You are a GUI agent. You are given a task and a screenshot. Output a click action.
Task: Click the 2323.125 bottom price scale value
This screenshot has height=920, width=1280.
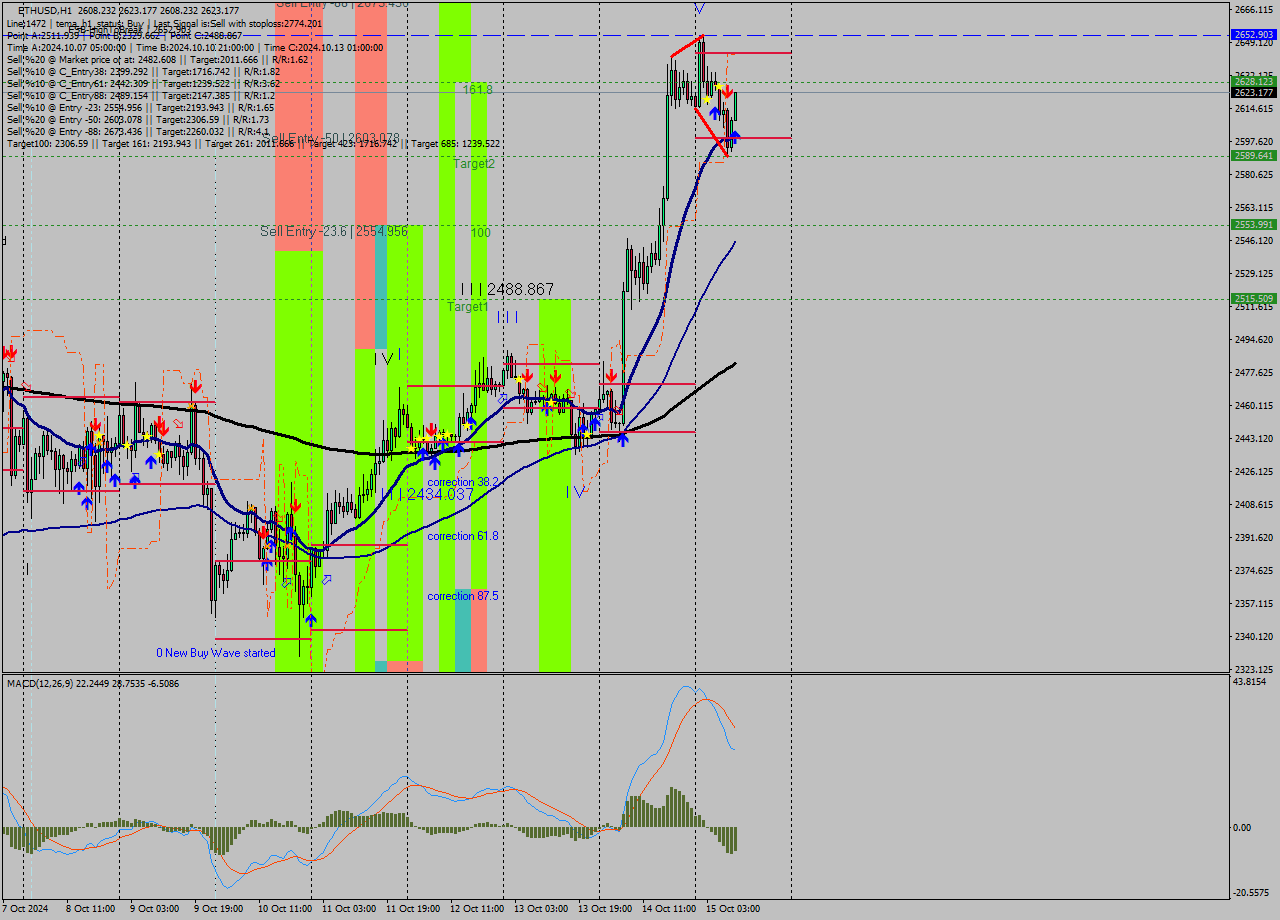(x=1253, y=669)
